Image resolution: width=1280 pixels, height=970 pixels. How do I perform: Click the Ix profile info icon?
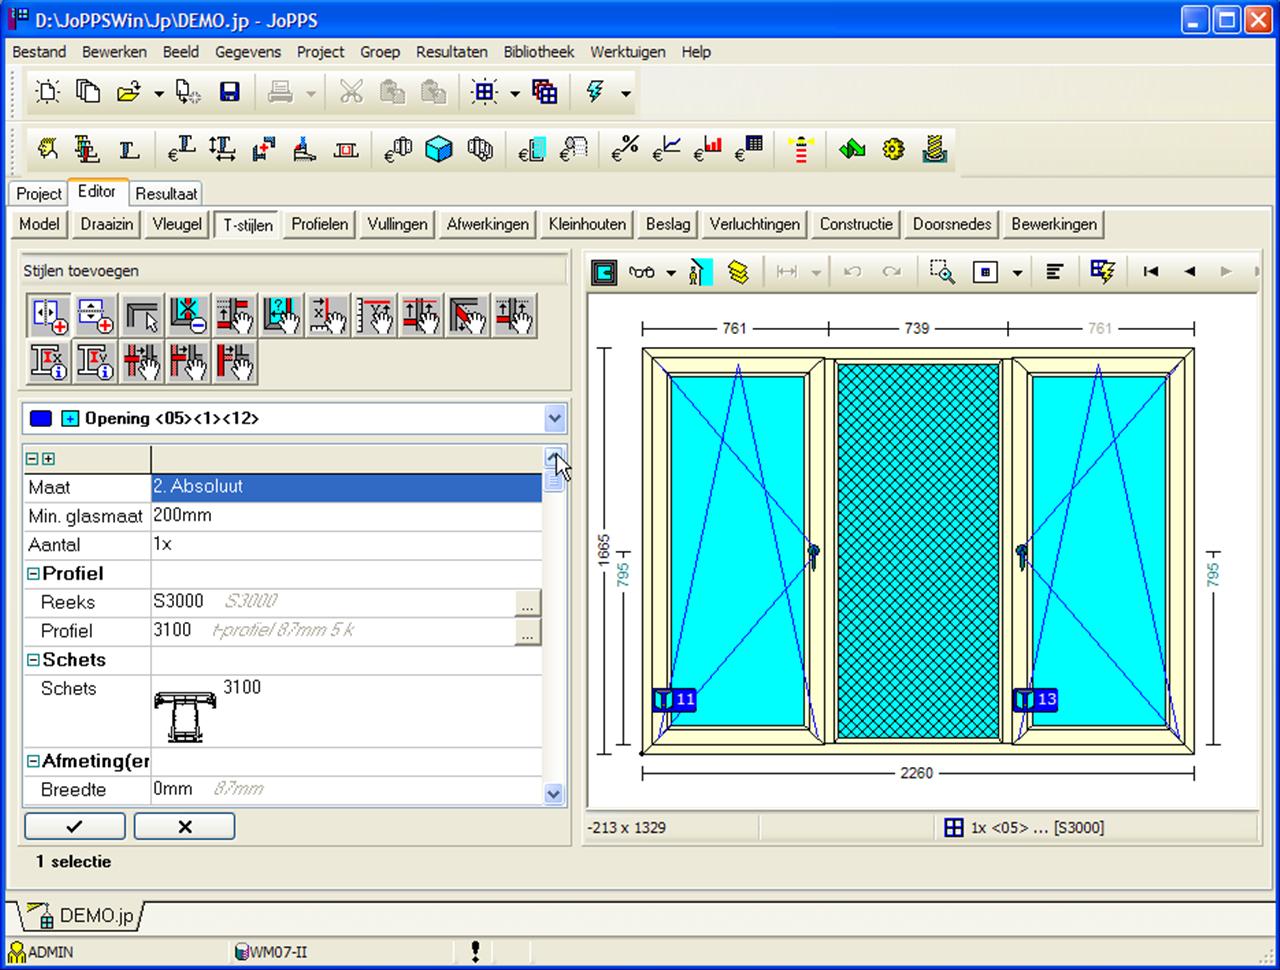[50, 362]
